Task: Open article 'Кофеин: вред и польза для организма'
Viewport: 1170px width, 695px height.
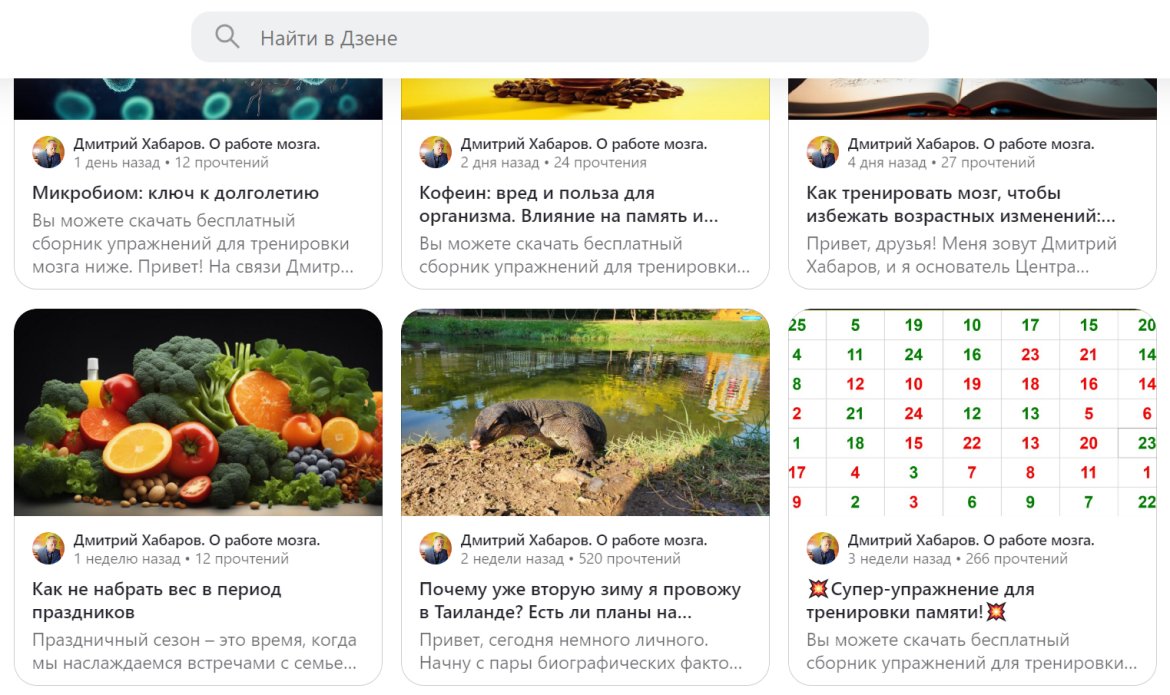Action: (x=569, y=205)
